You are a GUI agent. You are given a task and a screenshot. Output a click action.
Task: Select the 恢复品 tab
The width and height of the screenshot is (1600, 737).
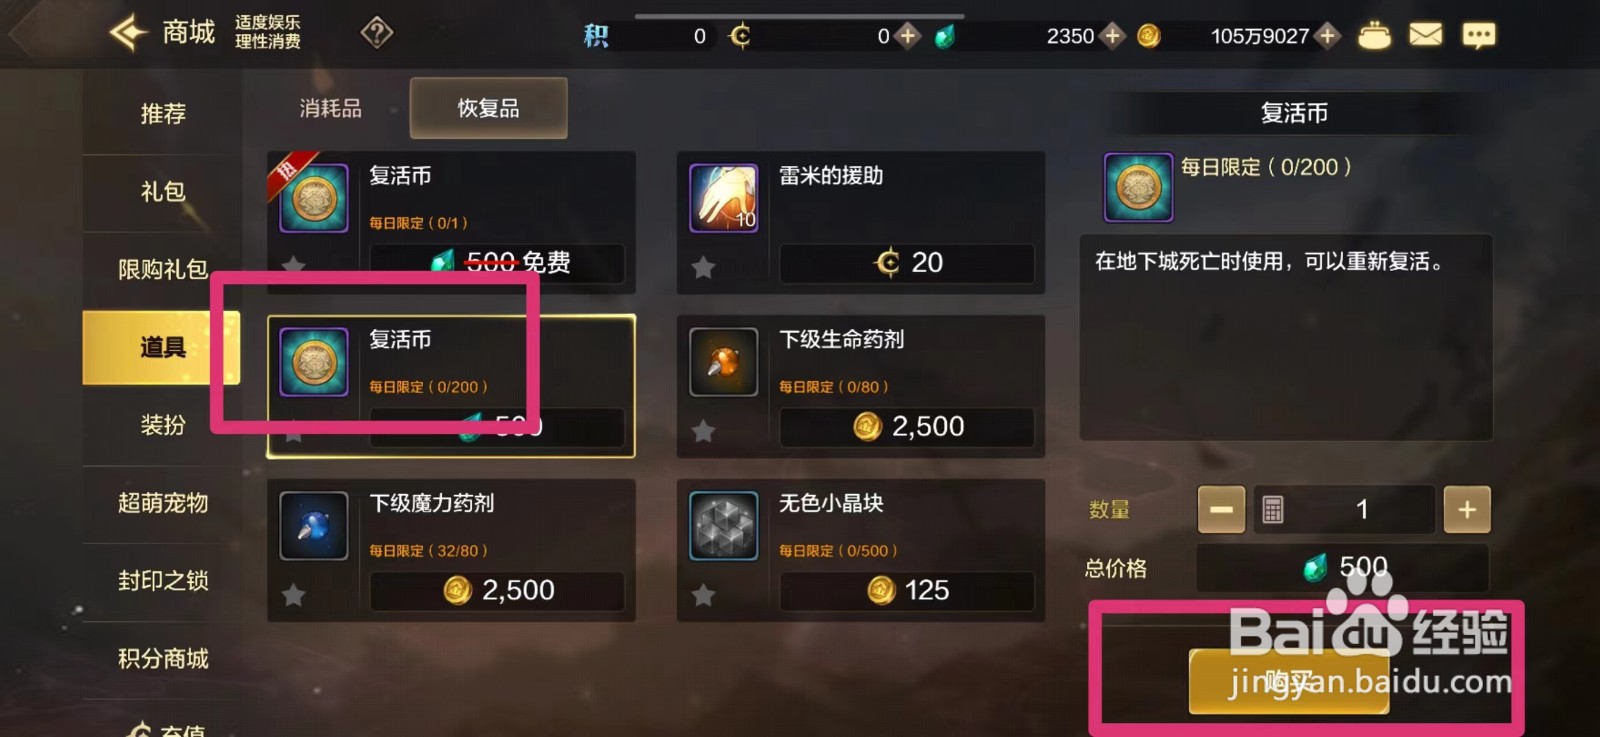click(x=488, y=108)
